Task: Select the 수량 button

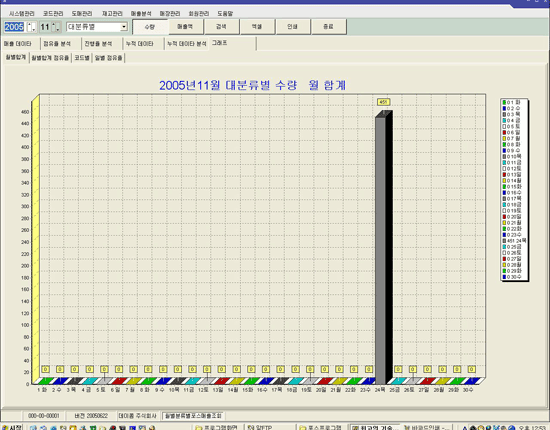Action: tap(150, 27)
